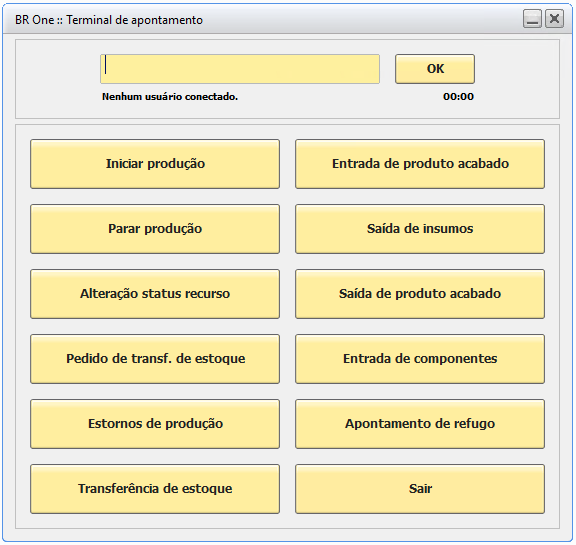Image resolution: width=576 pixels, height=545 pixels.
Task: Choose Saída de produto acabado
Action: click(x=420, y=294)
